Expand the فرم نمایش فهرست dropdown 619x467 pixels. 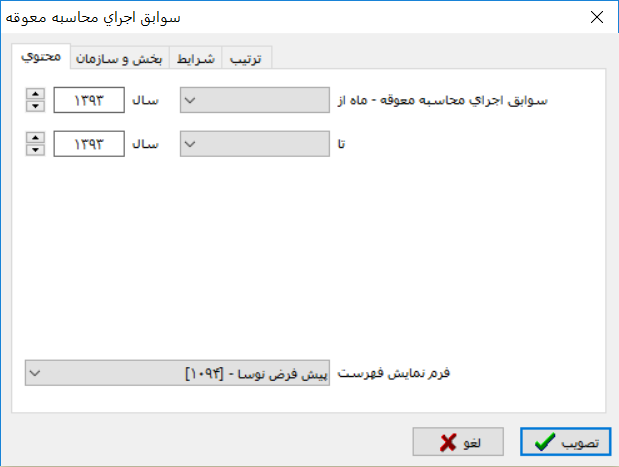pyautogui.click(x=177, y=373)
